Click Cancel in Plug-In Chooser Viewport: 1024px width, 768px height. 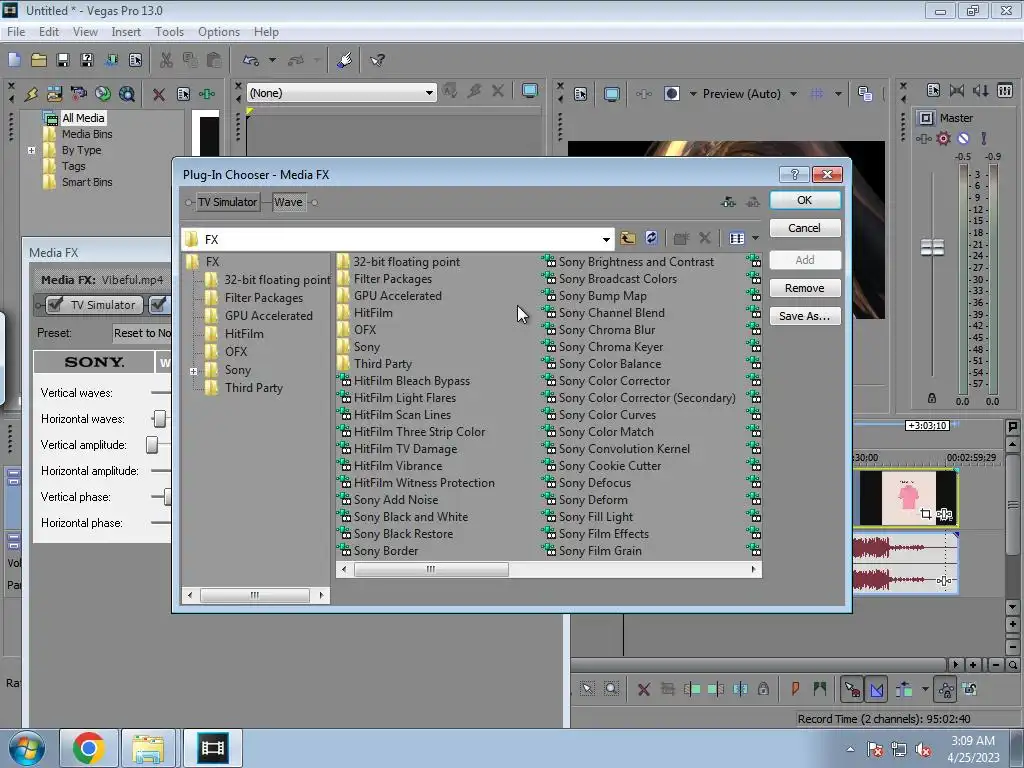tap(805, 228)
